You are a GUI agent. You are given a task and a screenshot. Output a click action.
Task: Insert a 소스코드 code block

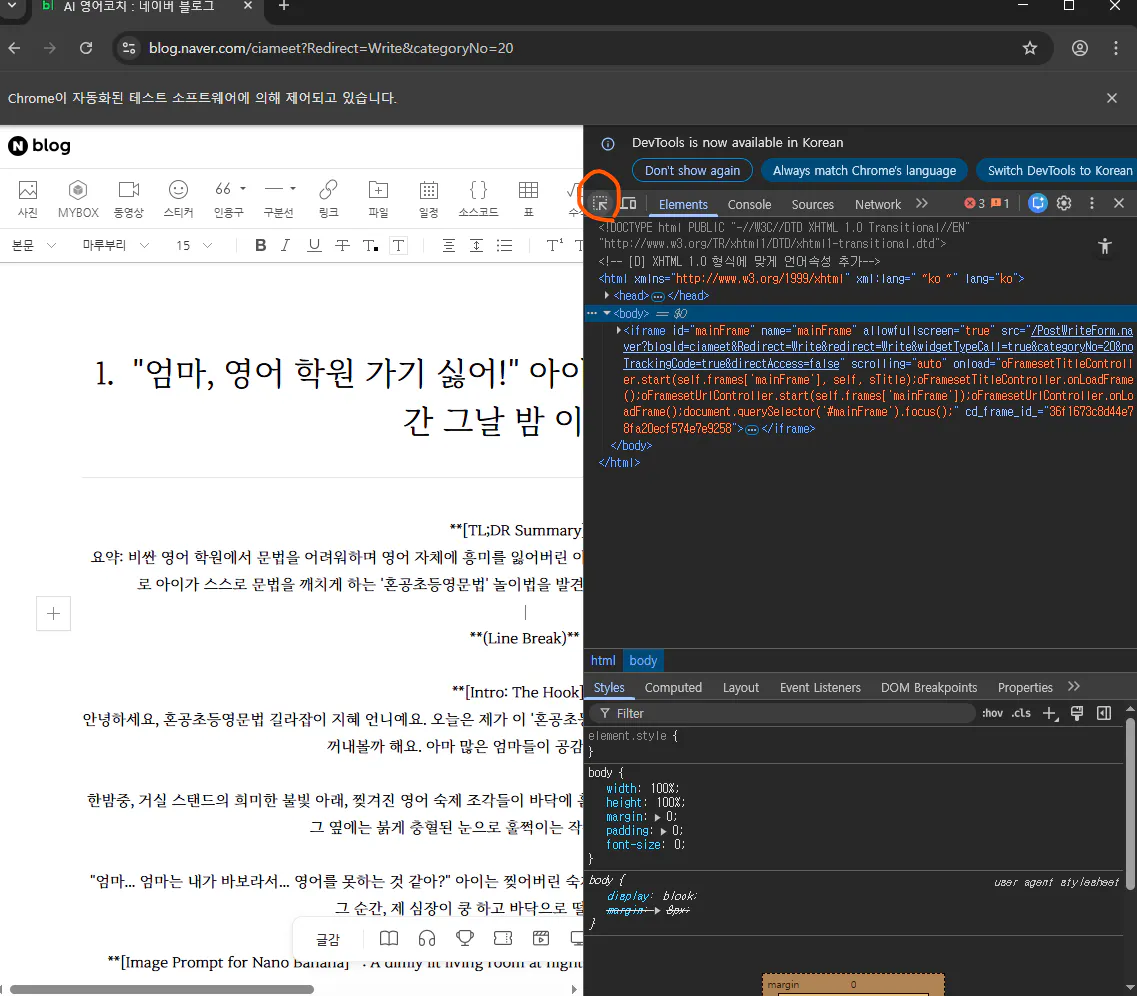[x=479, y=198]
